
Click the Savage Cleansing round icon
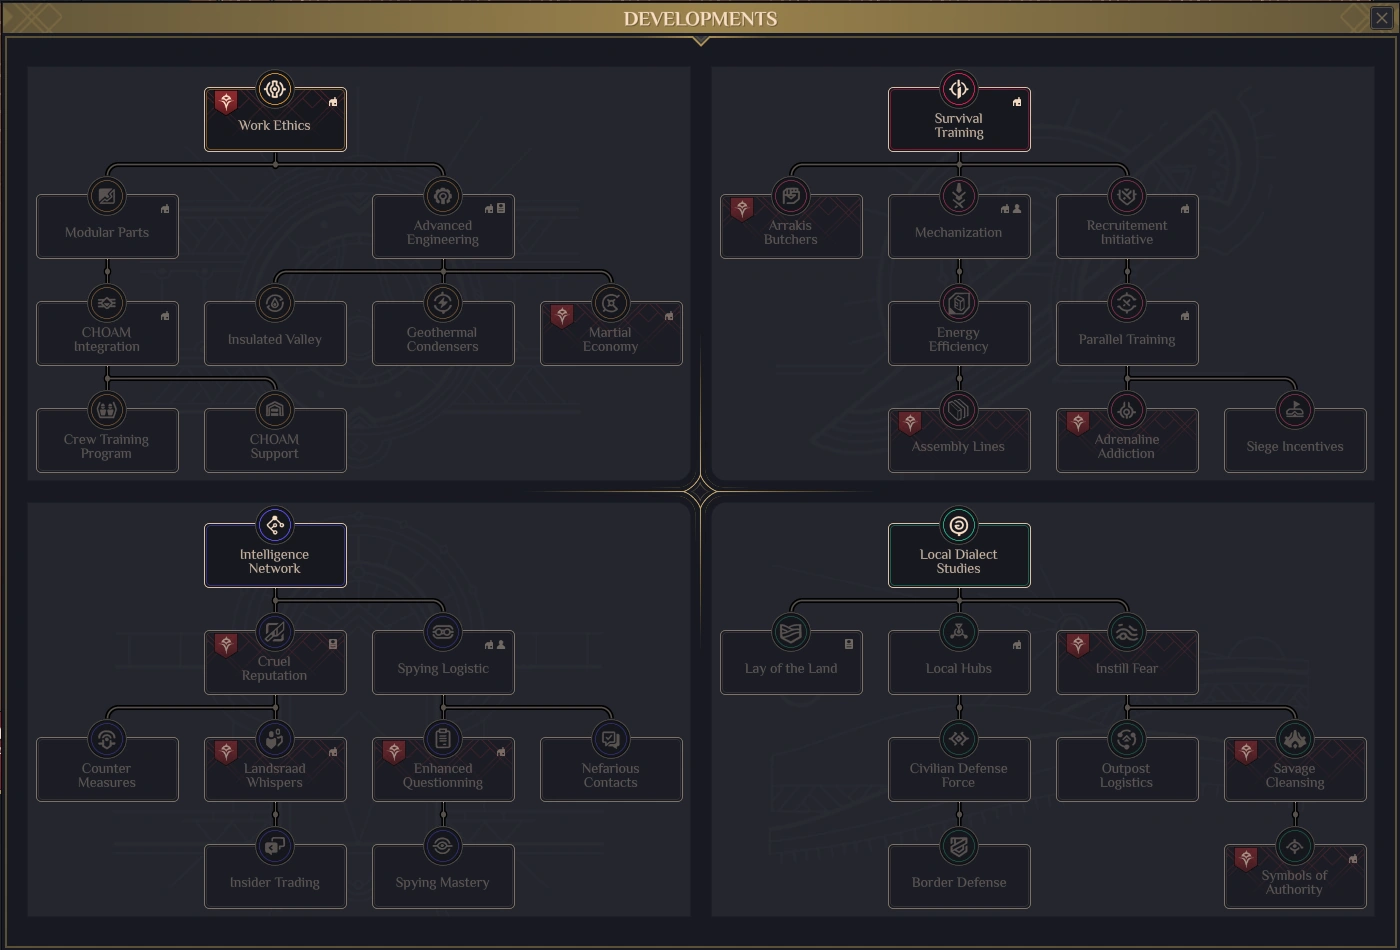[x=1295, y=739]
